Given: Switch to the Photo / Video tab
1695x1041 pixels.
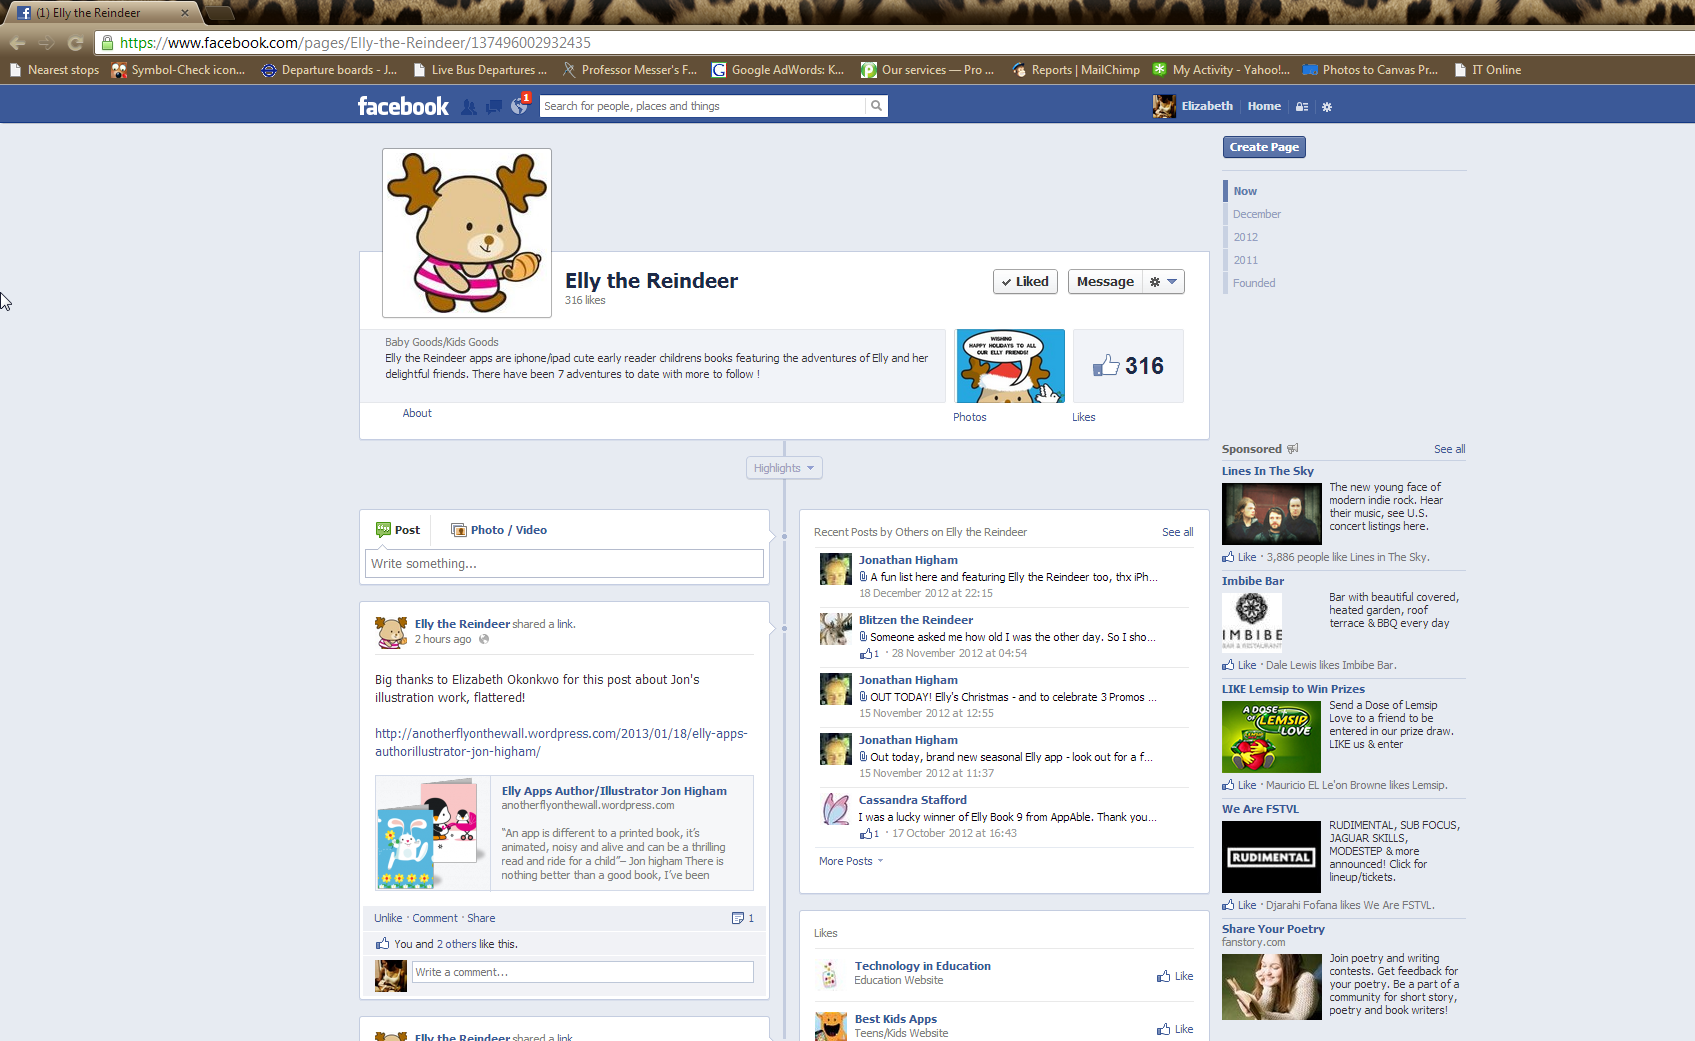Looking at the screenshot, I should click(499, 530).
